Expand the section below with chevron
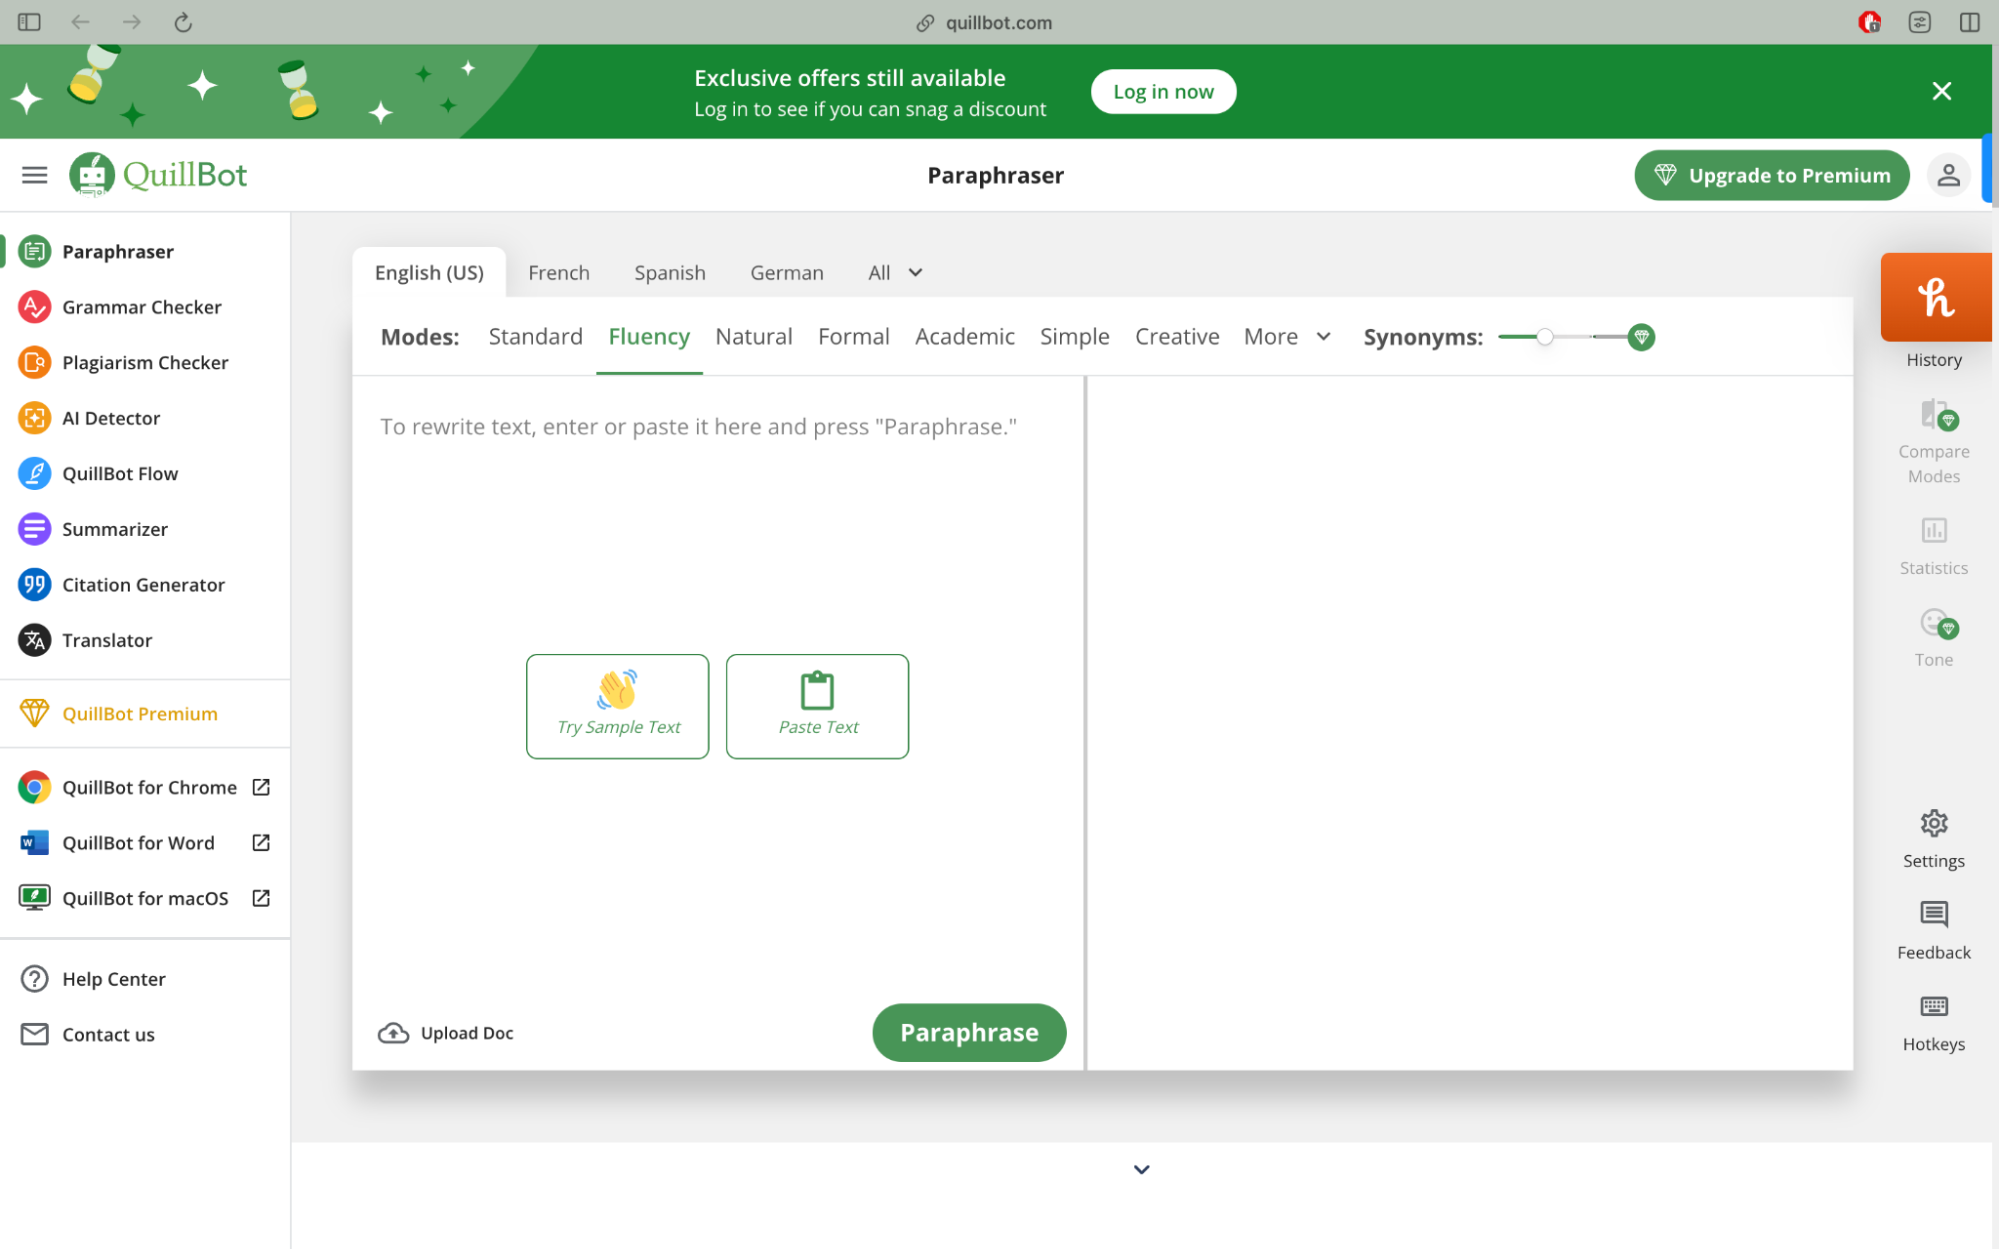This screenshot has height=1250, width=1999. (x=1141, y=1169)
